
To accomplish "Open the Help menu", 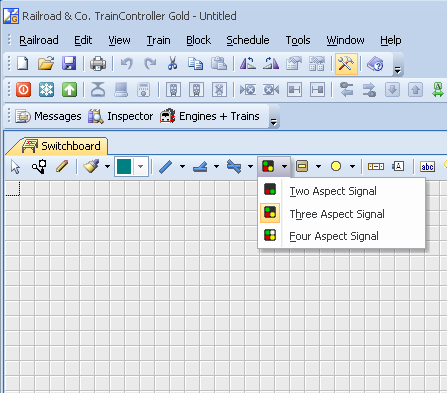I will pos(391,40).
